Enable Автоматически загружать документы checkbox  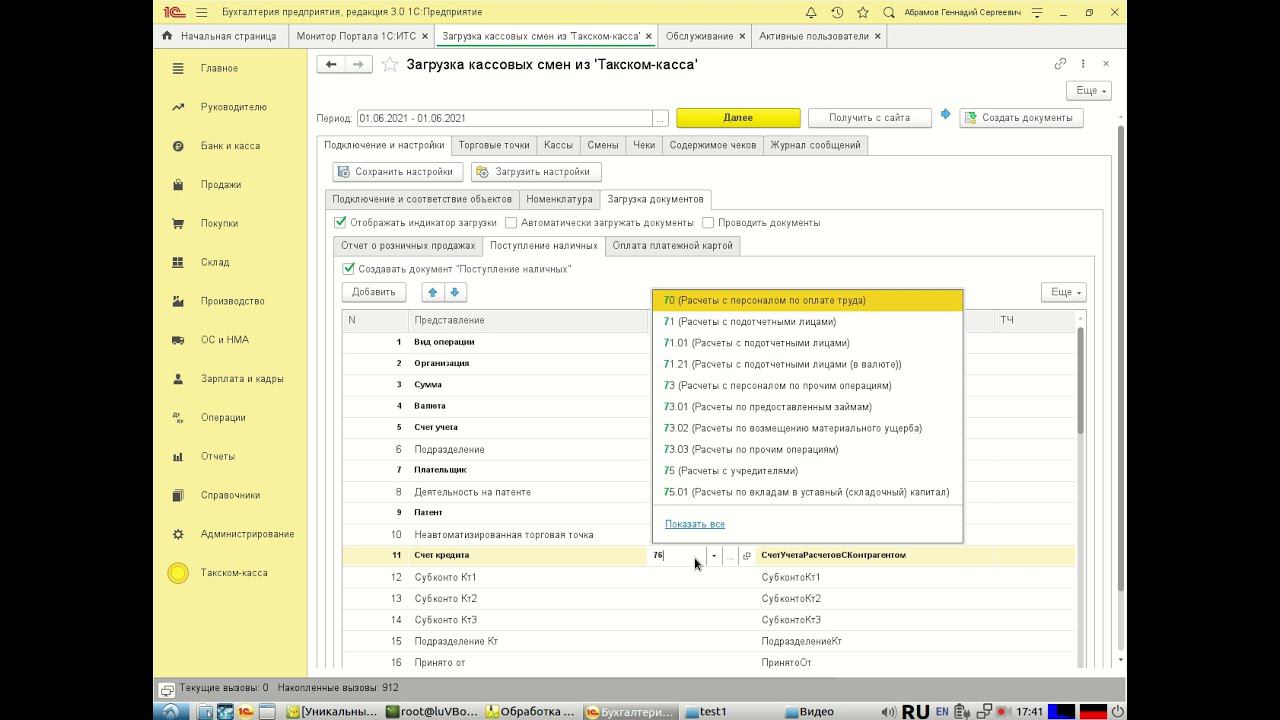point(511,223)
